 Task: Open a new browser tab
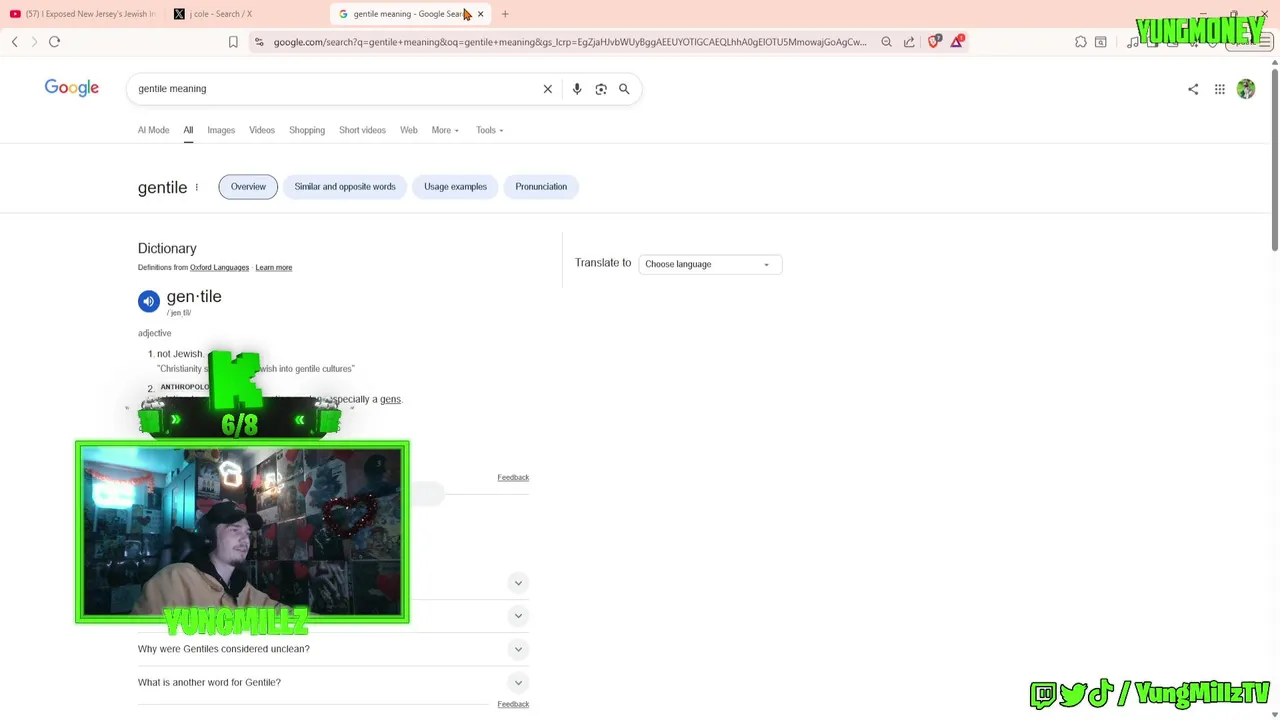point(505,14)
